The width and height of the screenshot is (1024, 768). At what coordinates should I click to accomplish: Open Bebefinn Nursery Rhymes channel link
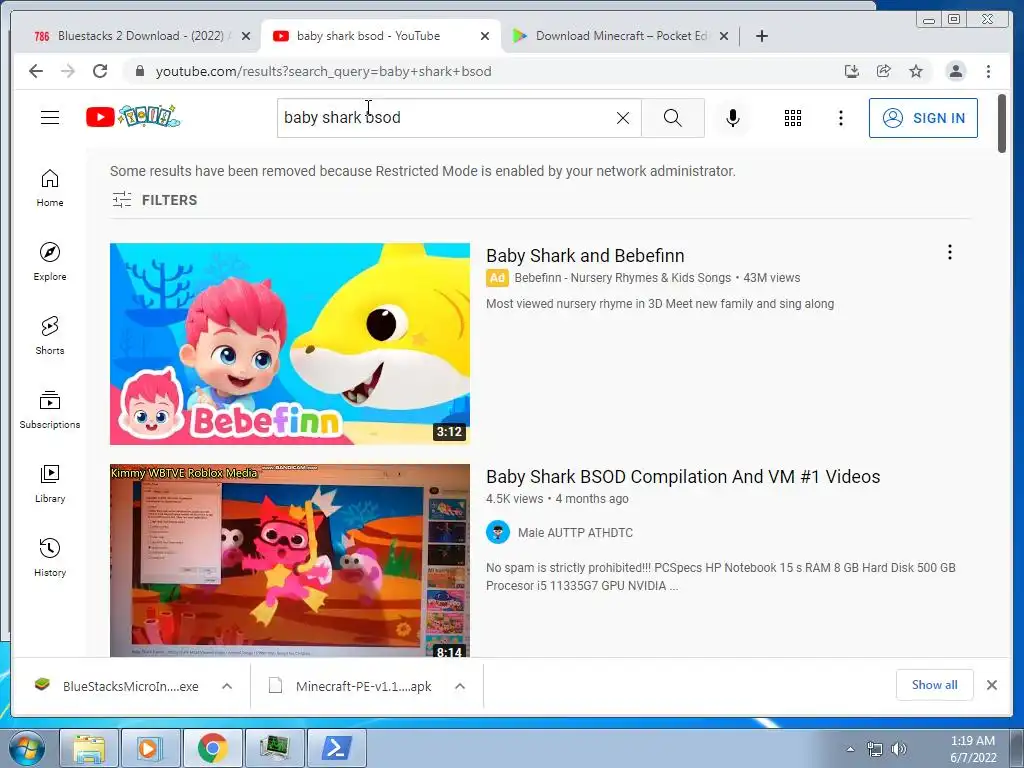pyautogui.click(x=622, y=278)
